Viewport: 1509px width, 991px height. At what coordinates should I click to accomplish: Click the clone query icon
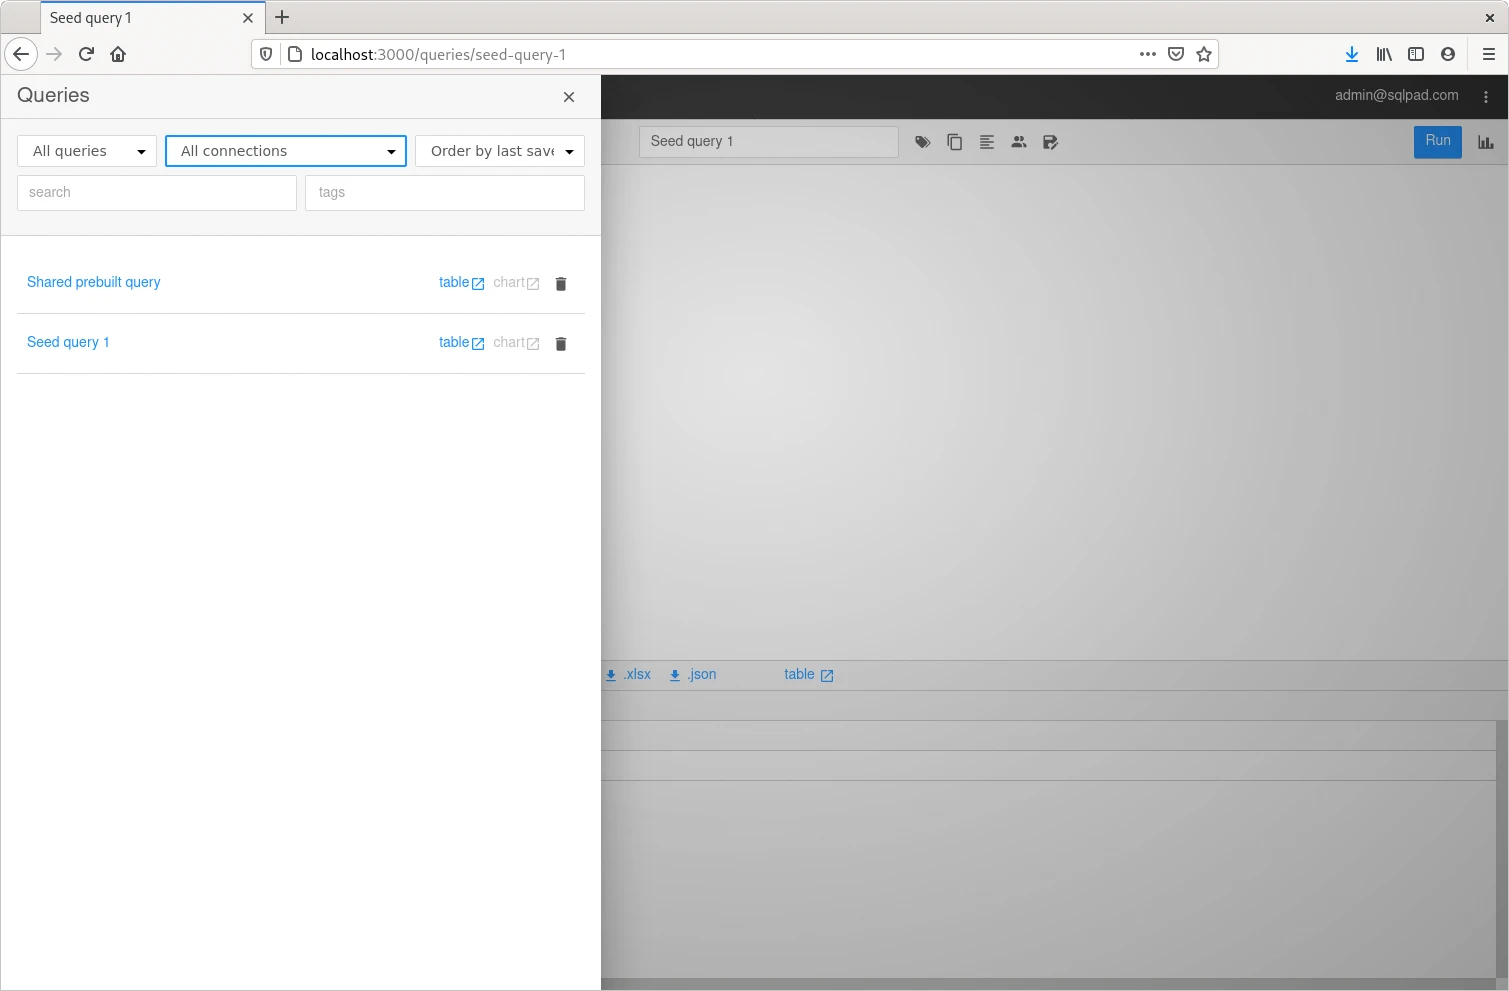click(x=955, y=142)
